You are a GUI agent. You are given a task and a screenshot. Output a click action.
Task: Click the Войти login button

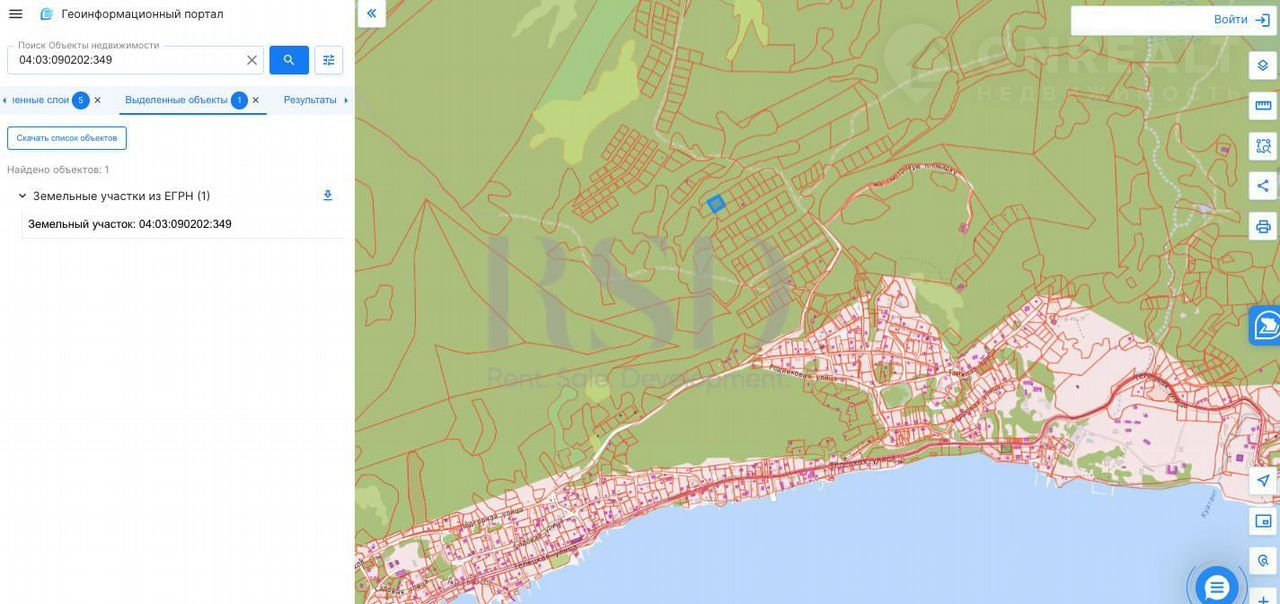[x=1241, y=20]
